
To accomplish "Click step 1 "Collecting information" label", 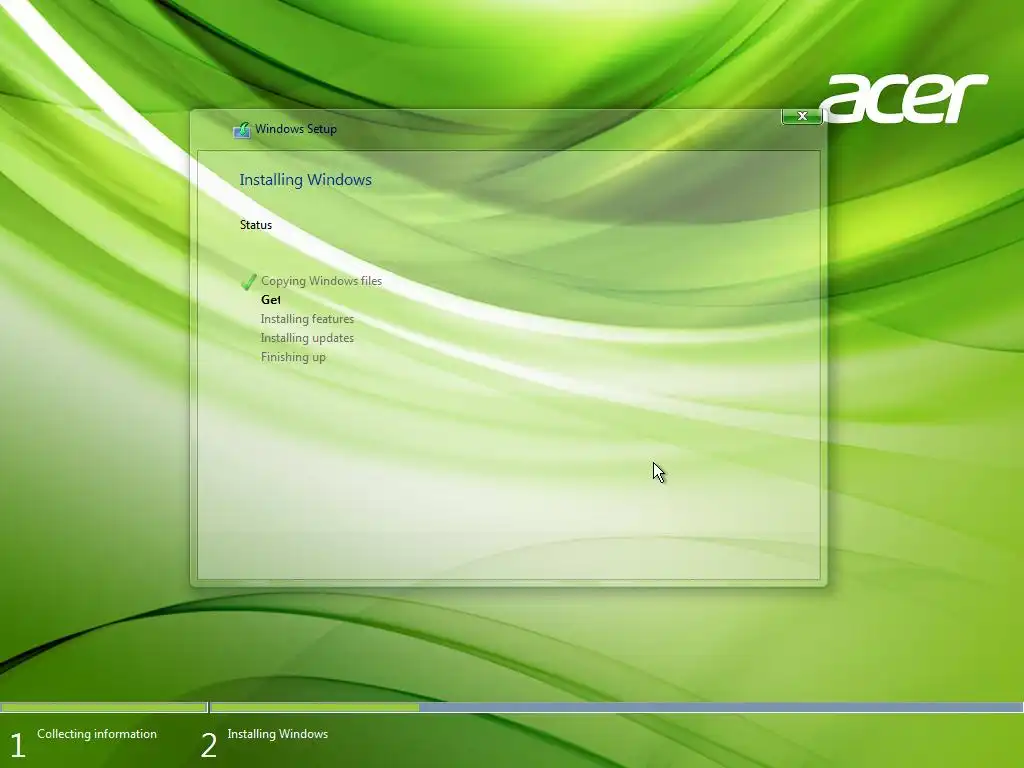I will (x=97, y=734).
